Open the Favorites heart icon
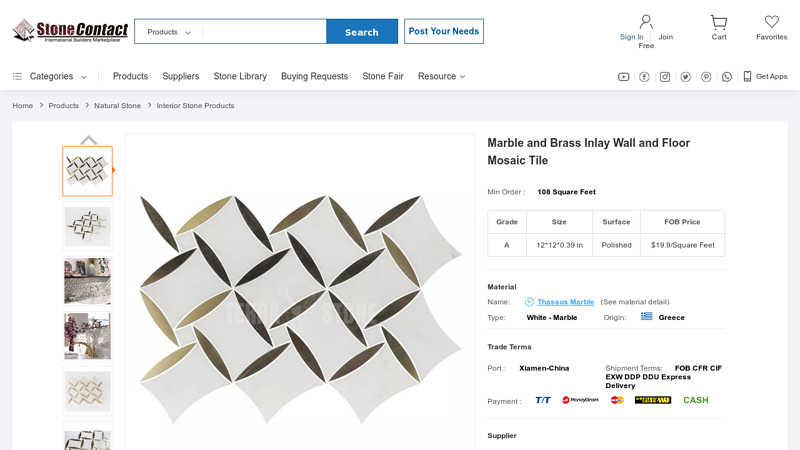Screen dimensions: 800x450 (x=771, y=21)
